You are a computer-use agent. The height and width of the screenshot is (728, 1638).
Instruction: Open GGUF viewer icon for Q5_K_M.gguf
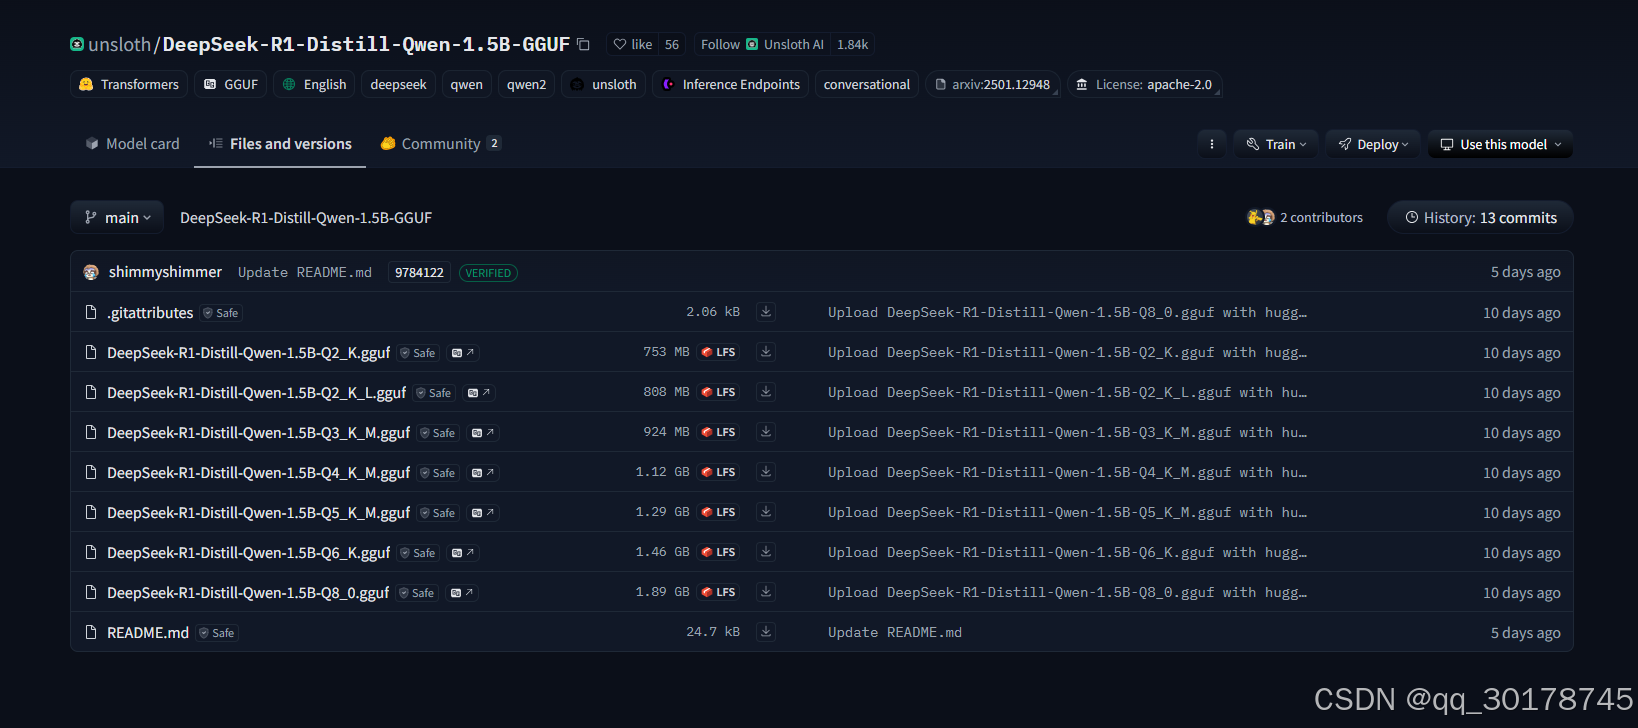[483, 513]
